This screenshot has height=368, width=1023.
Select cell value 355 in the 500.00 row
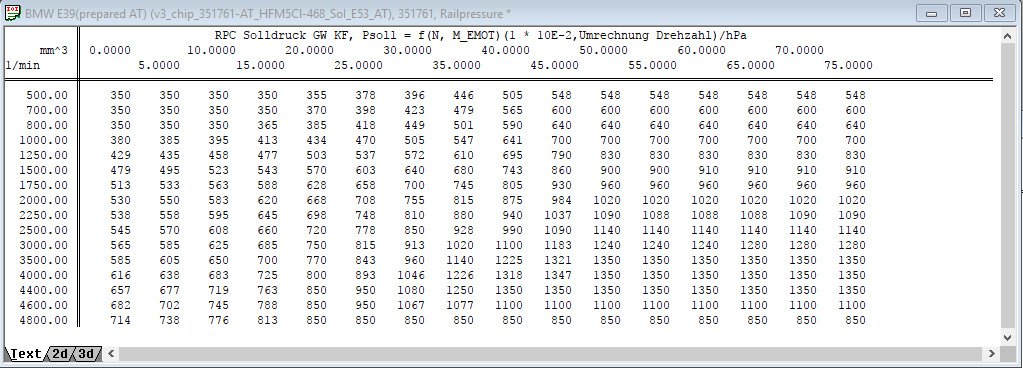click(x=316, y=95)
